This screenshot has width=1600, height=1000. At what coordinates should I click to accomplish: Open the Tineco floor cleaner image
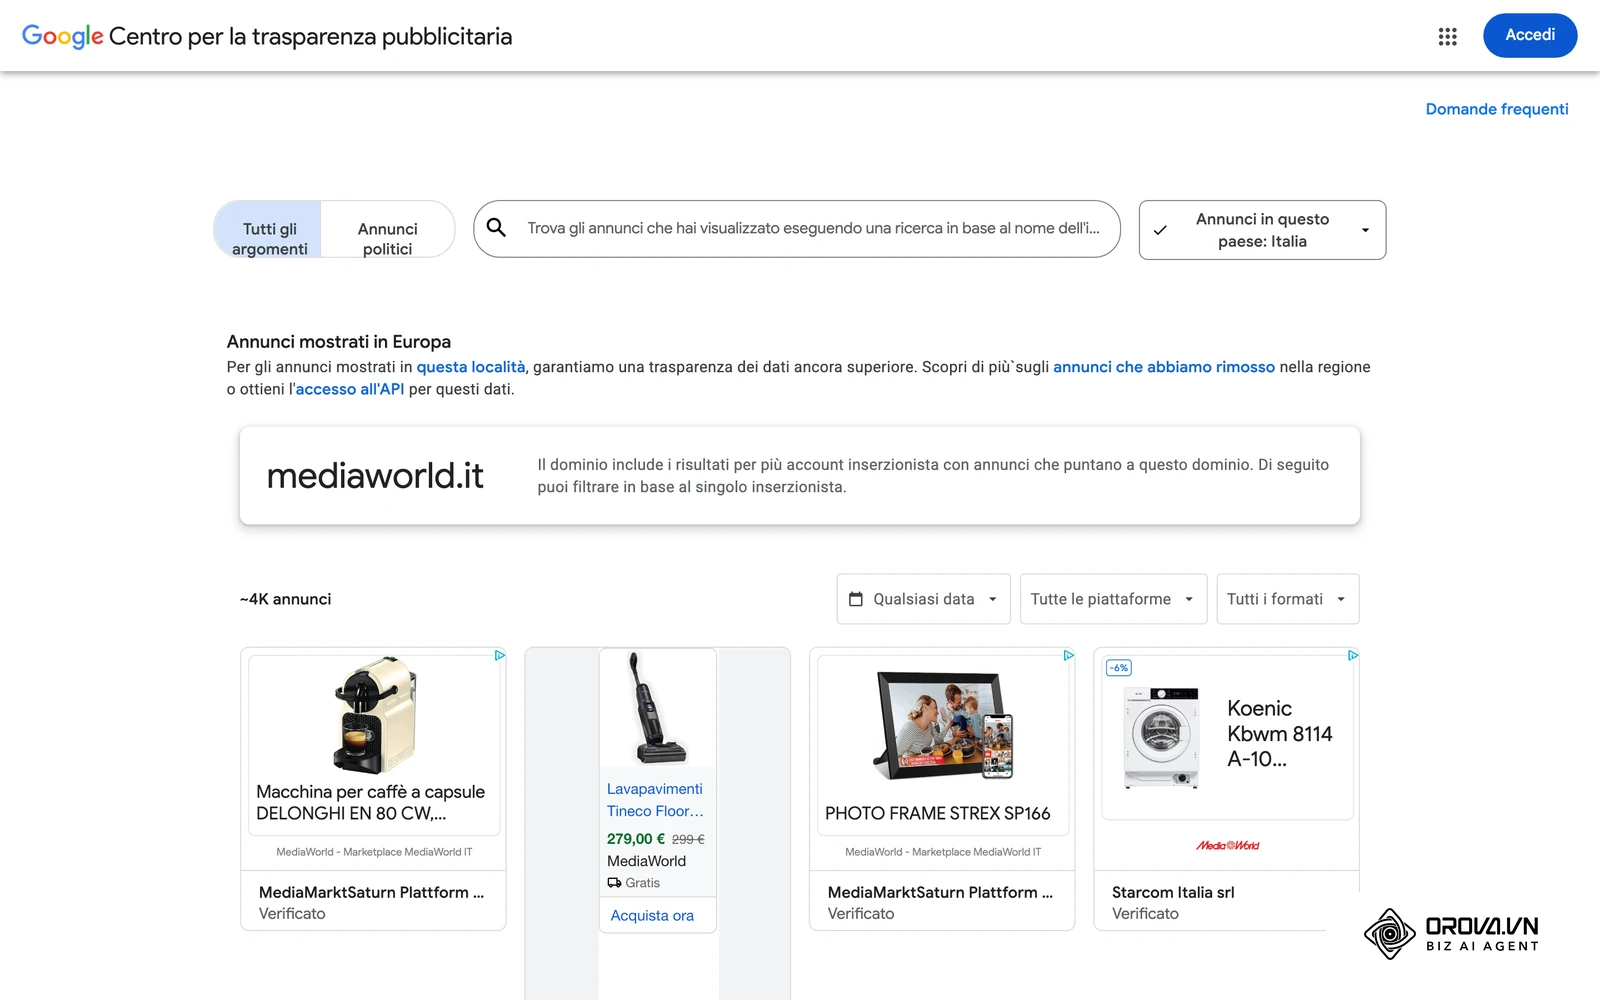click(x=657, y=708)
